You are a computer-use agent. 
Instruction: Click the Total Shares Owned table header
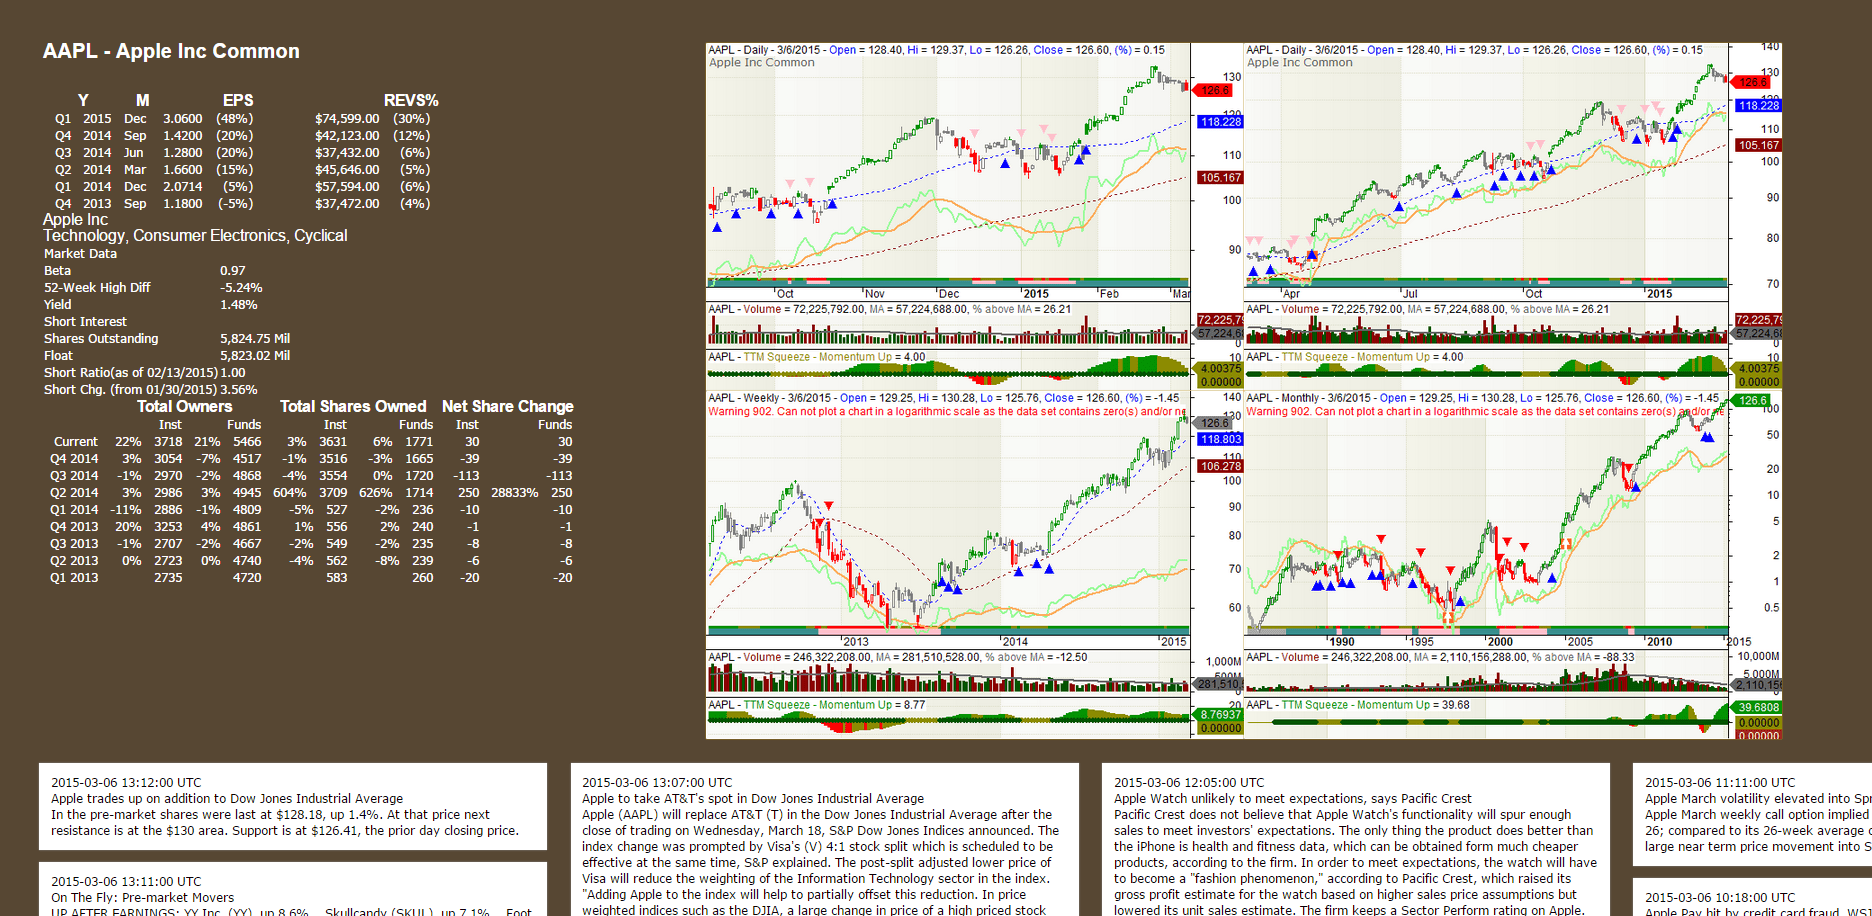pos(353,406)
